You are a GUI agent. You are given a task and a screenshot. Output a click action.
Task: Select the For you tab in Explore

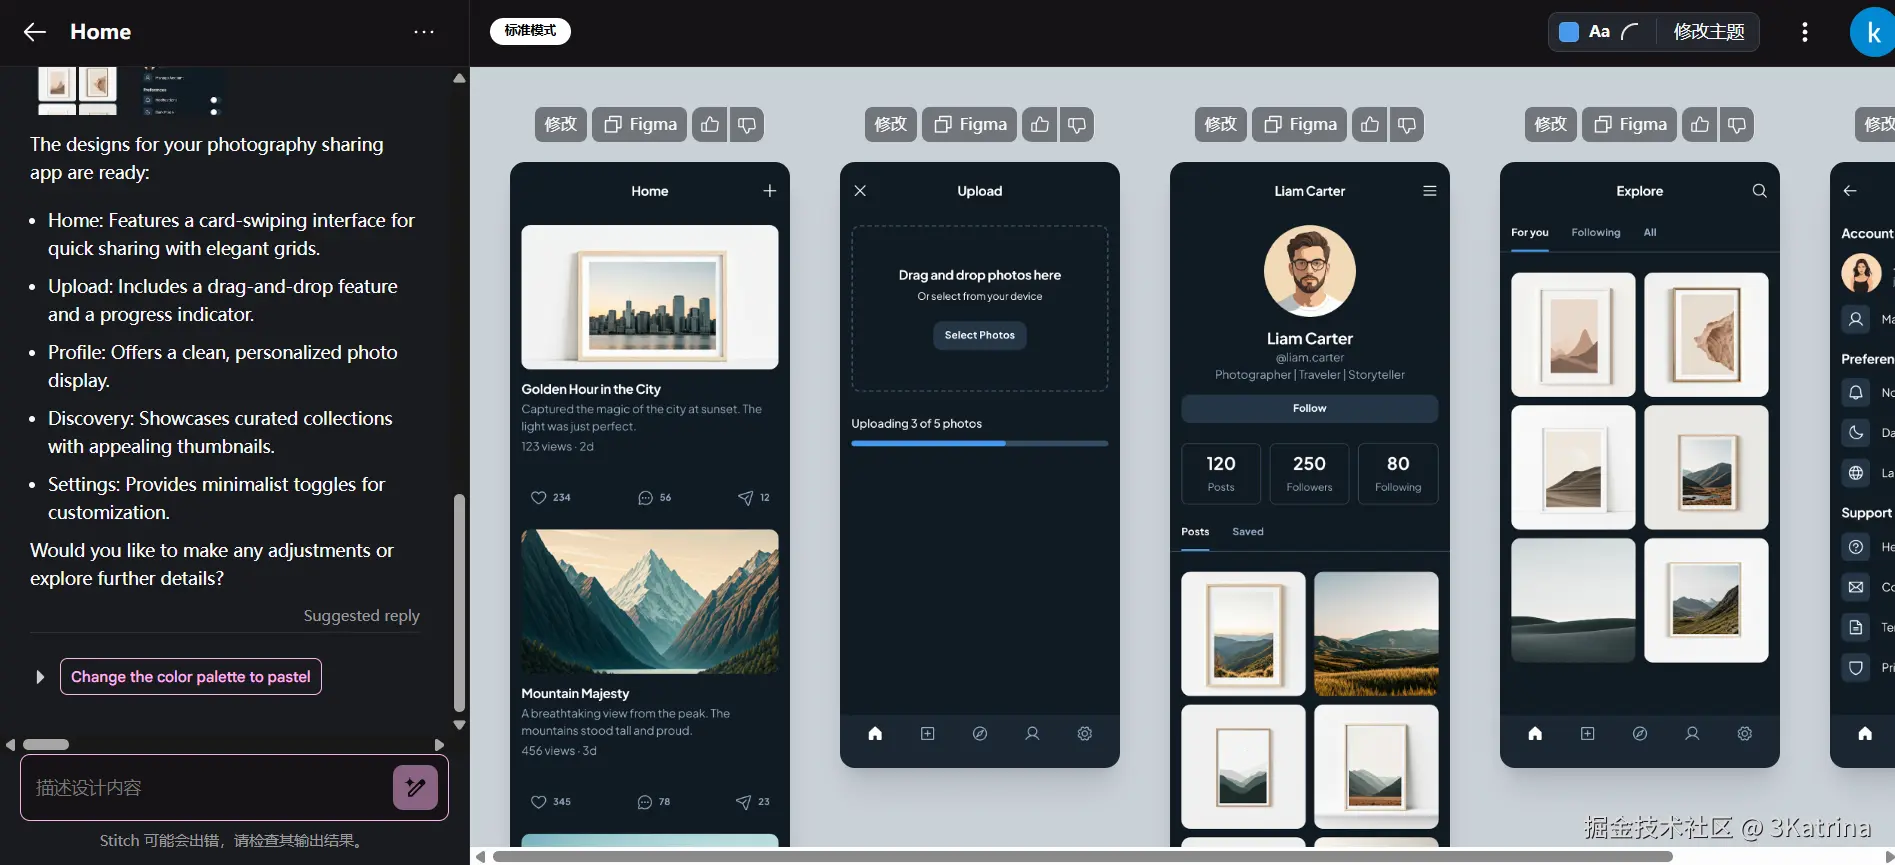click(x=1530, y=232)
